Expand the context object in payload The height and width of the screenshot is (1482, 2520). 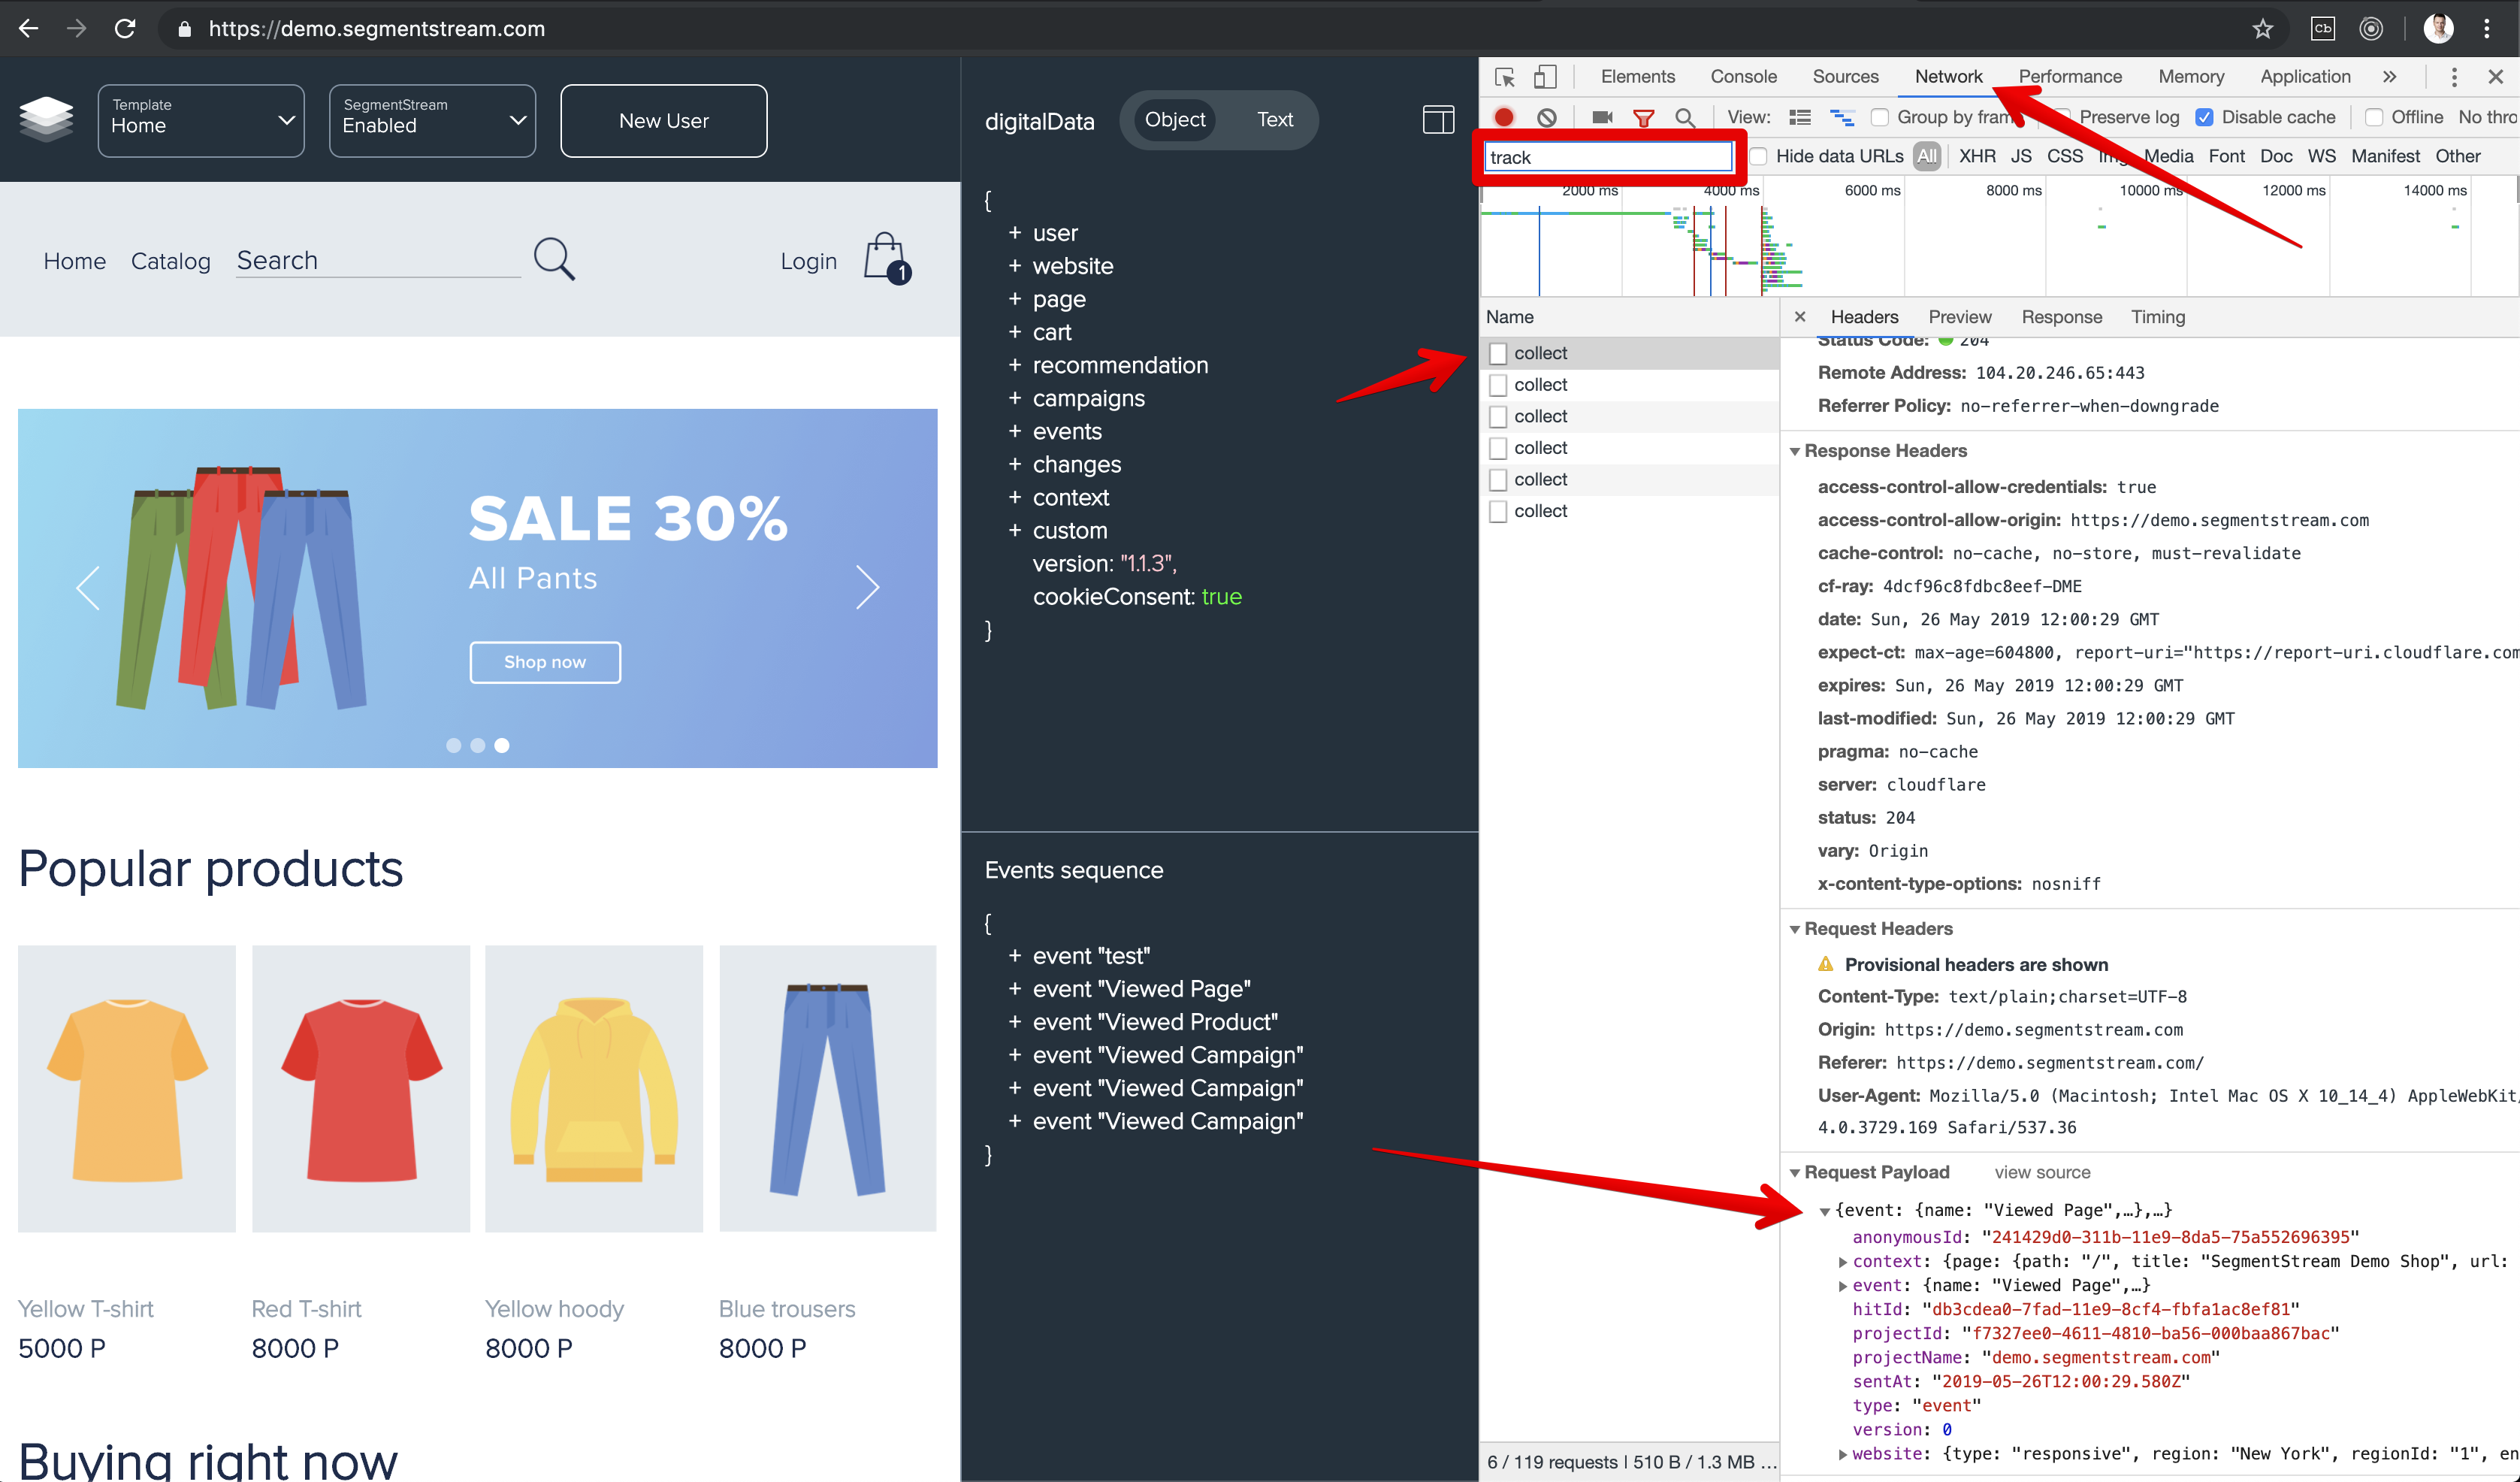pos(1842,1262)
